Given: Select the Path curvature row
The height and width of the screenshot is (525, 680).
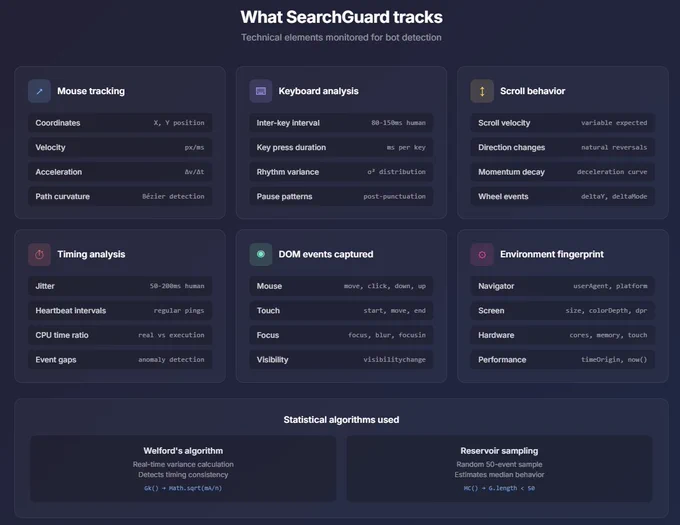Looking at the screenshot, I should pyautogui.click(x=120, y=196).
